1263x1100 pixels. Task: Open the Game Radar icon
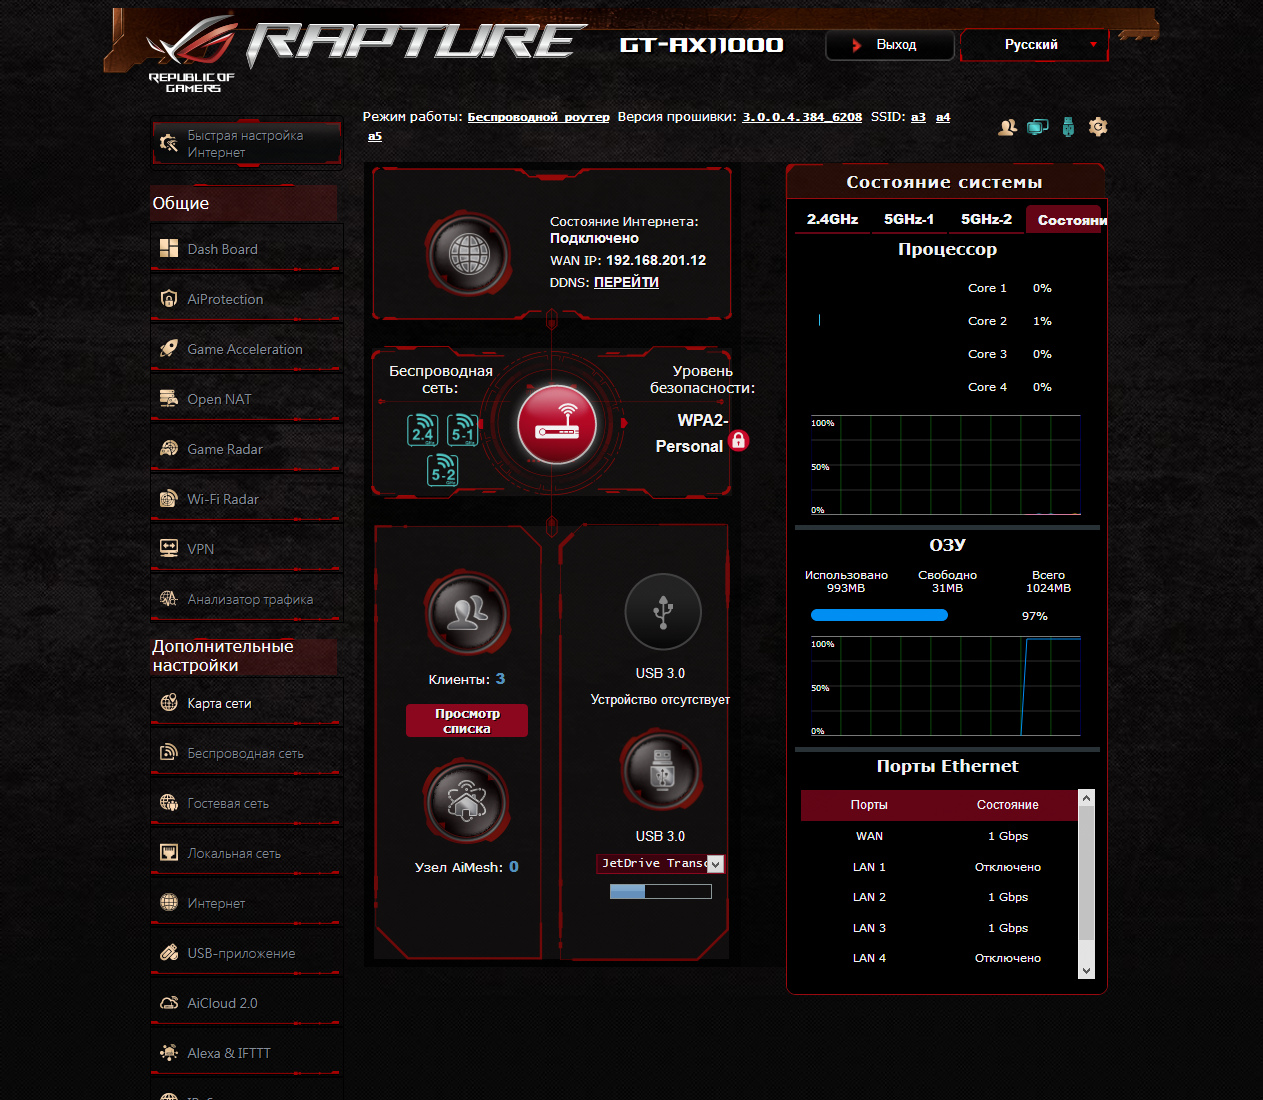pos(169,449)
